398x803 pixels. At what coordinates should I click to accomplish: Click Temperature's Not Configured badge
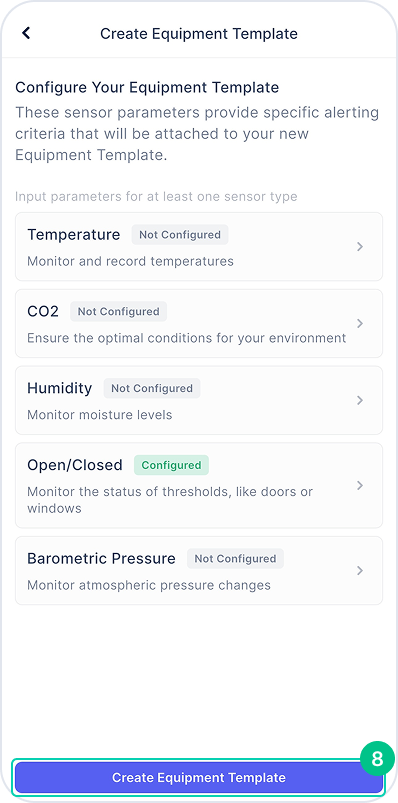180,235
